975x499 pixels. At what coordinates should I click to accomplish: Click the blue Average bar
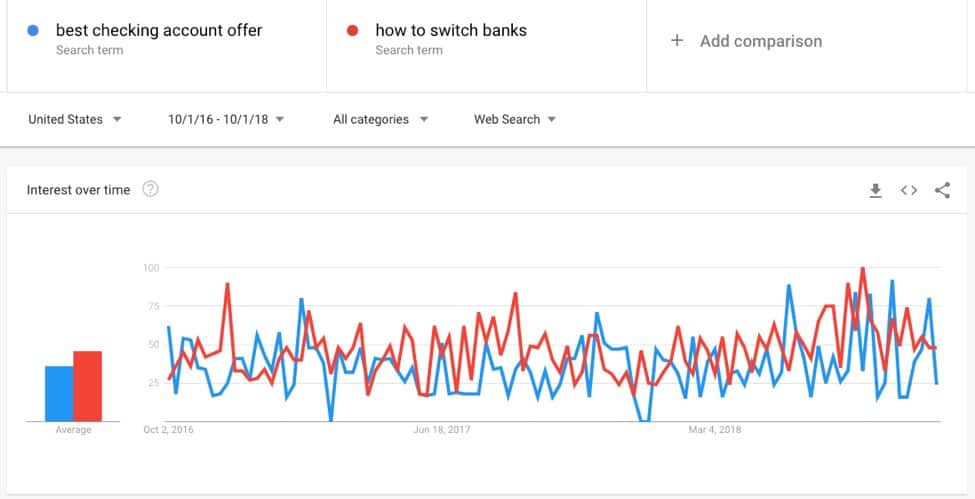coord(59,394)
